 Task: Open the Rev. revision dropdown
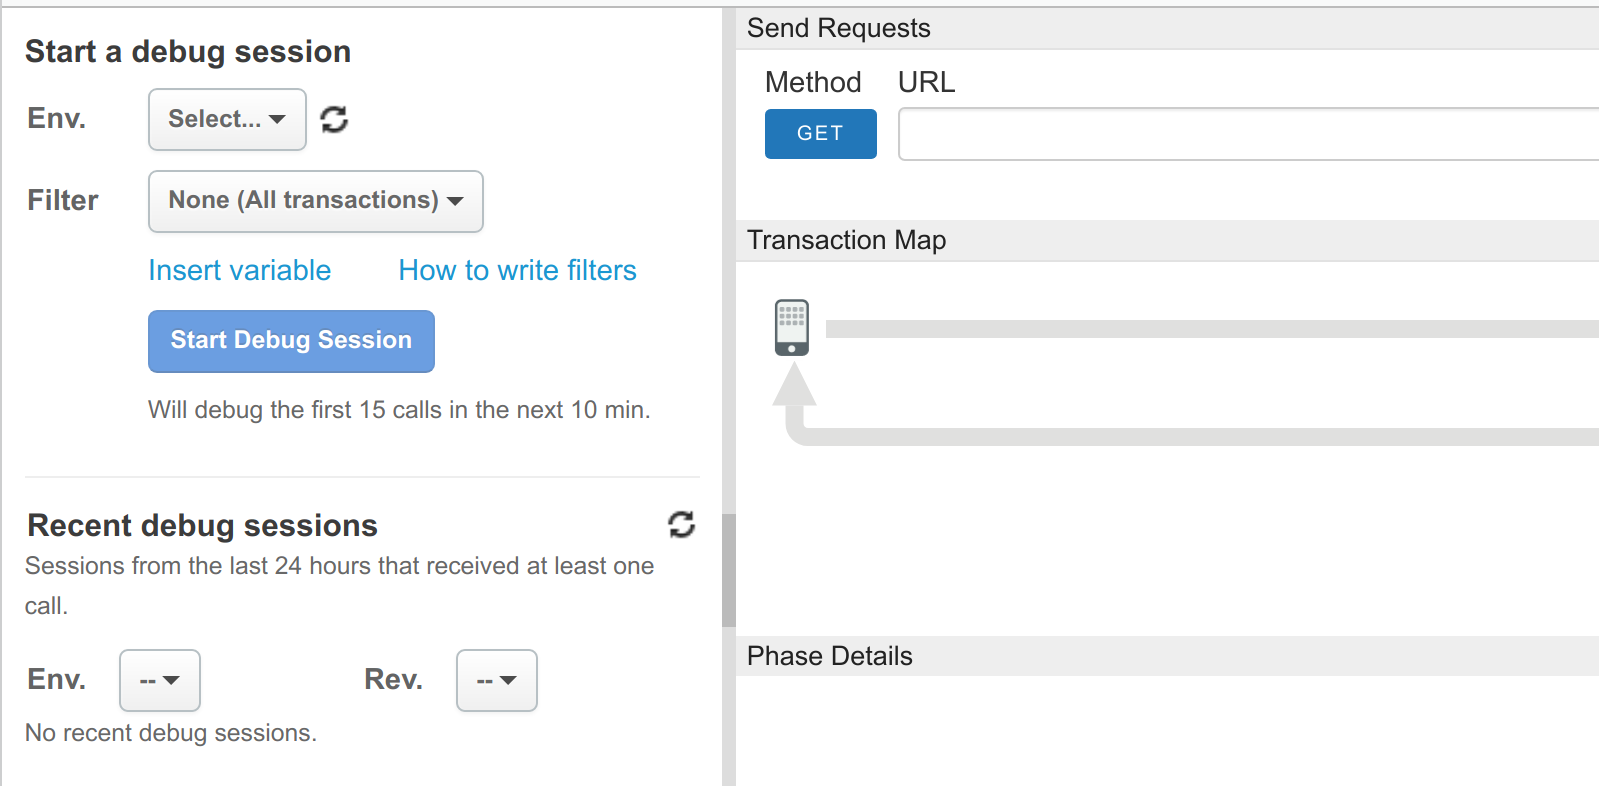[496, 680]
